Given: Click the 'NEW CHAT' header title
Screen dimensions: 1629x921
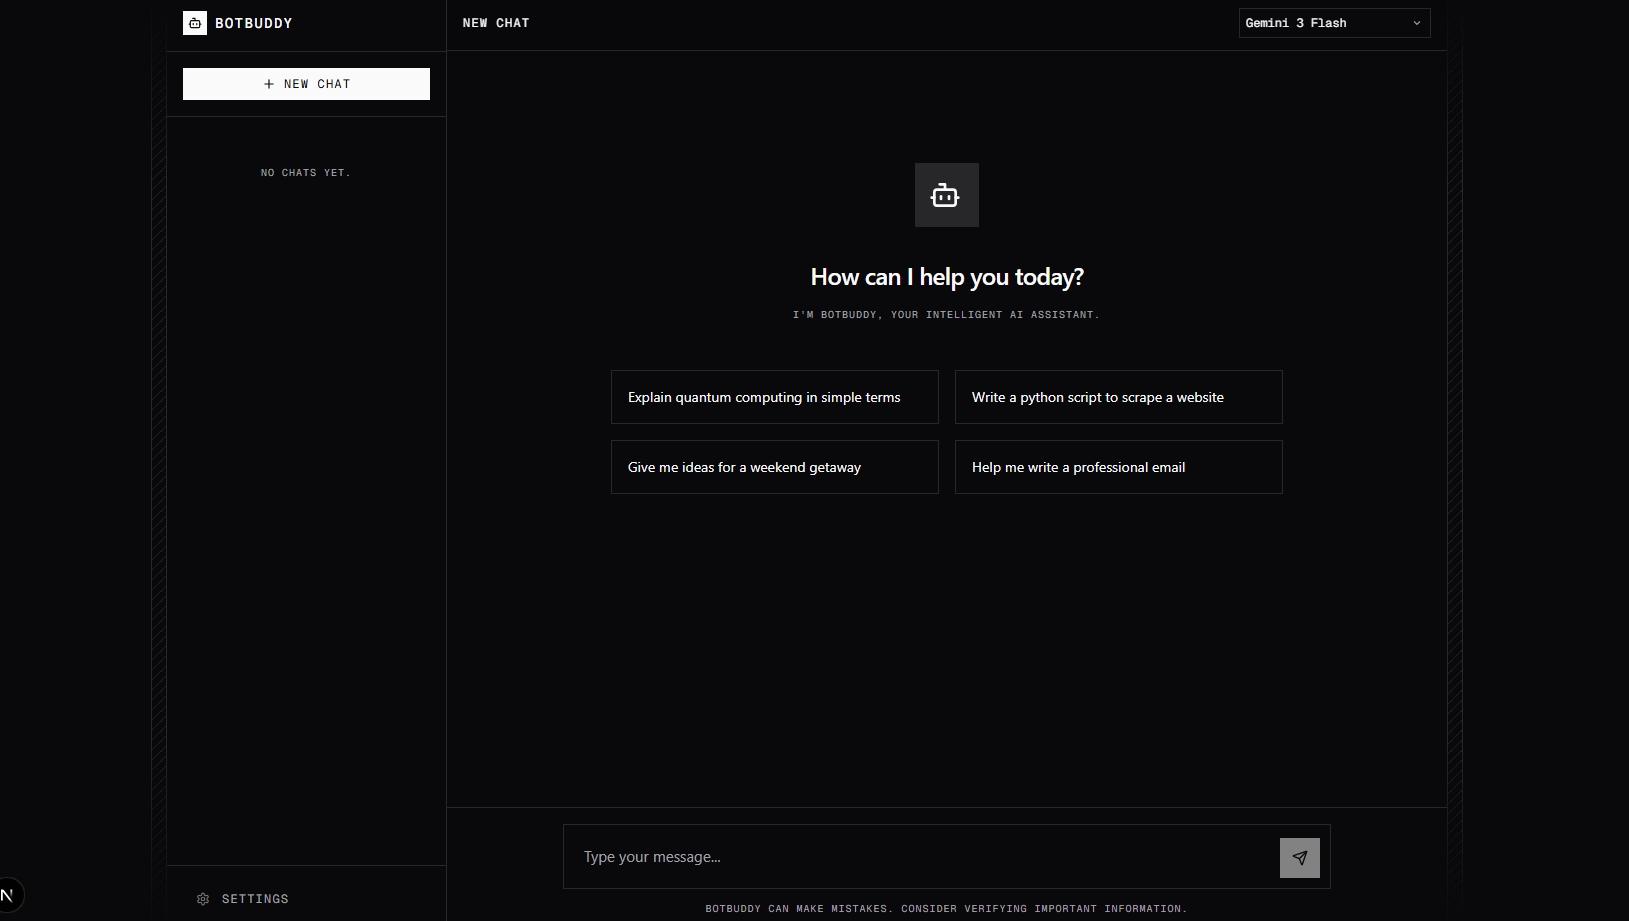Looking at the screenshot, I should (496, 23).
